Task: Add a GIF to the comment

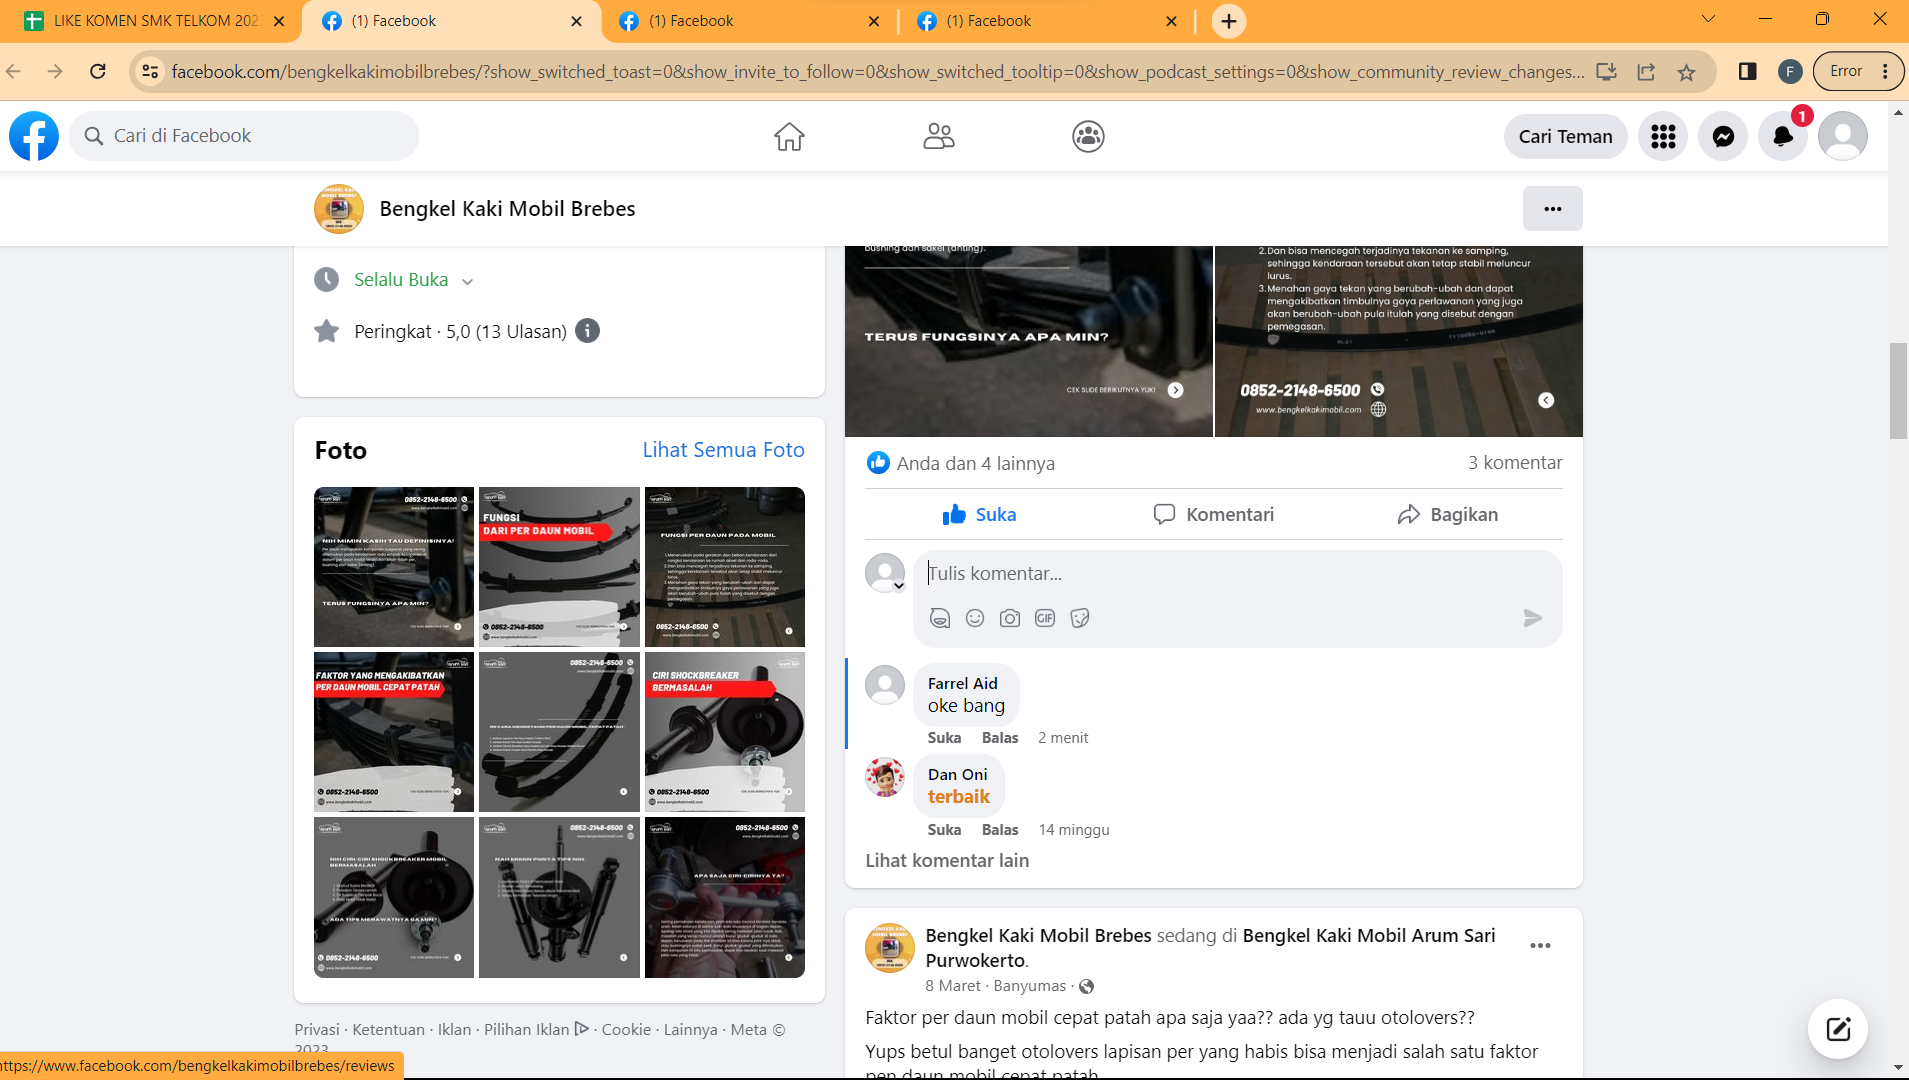Action: [1045, 618]
